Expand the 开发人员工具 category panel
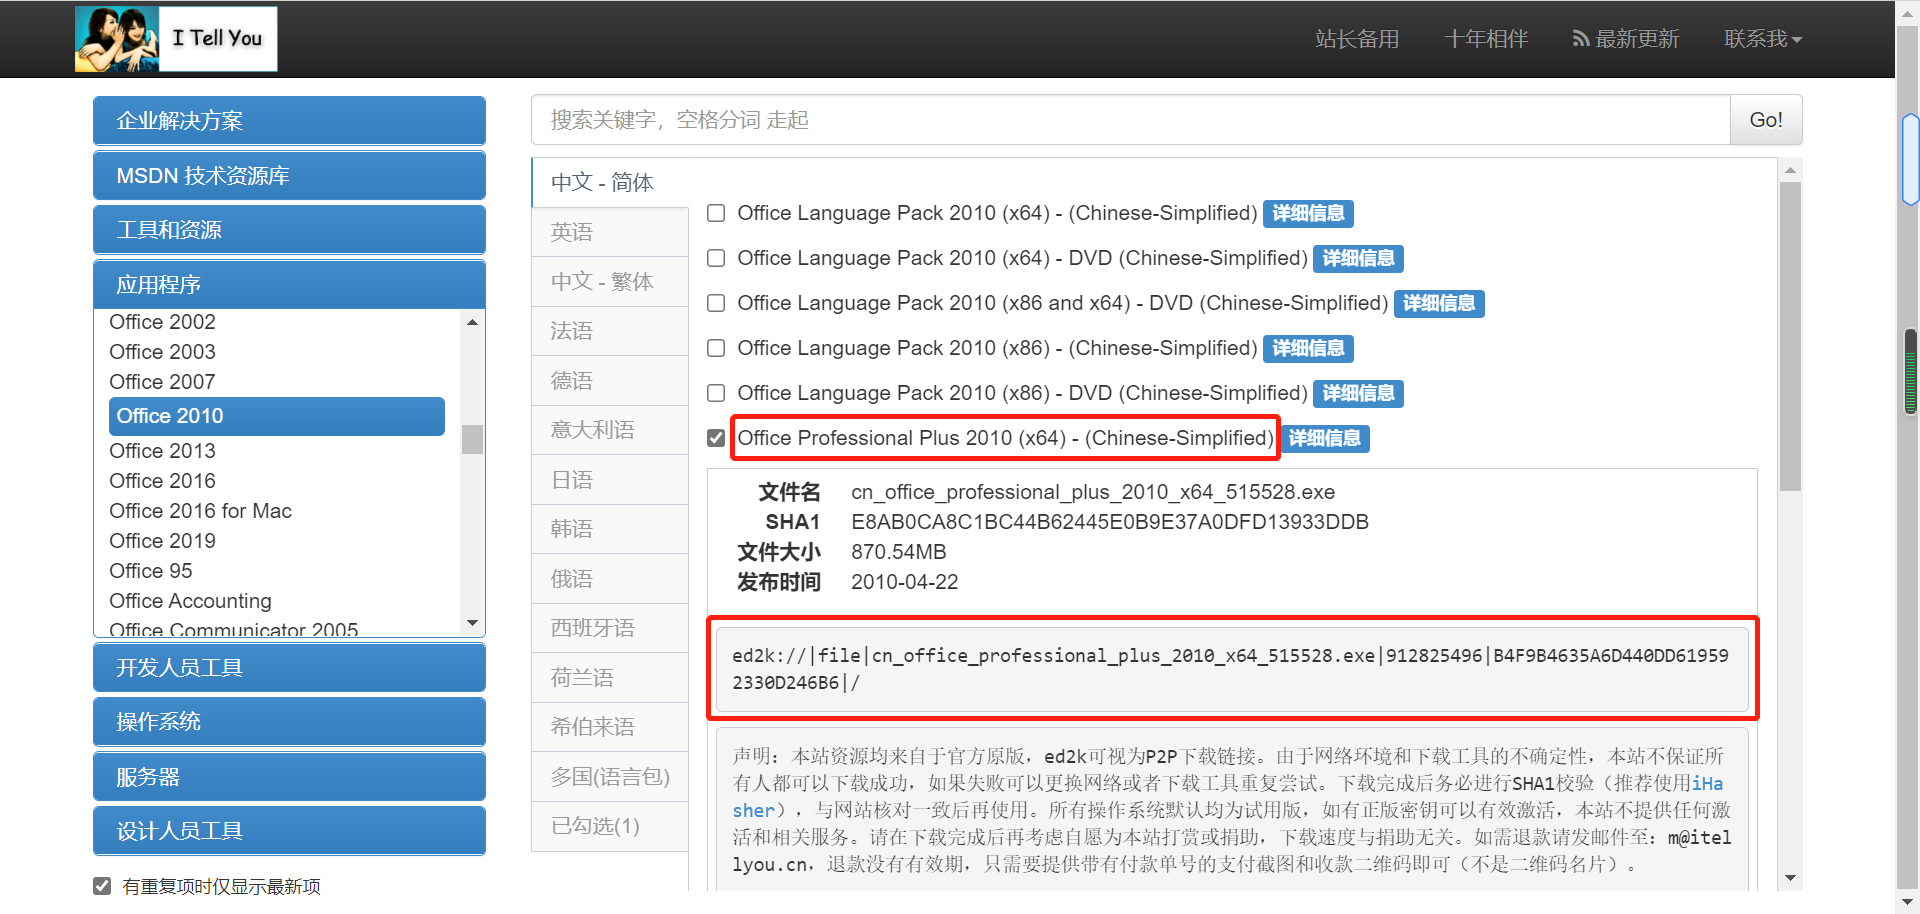 pyautogui.click(x=289, y=668)
